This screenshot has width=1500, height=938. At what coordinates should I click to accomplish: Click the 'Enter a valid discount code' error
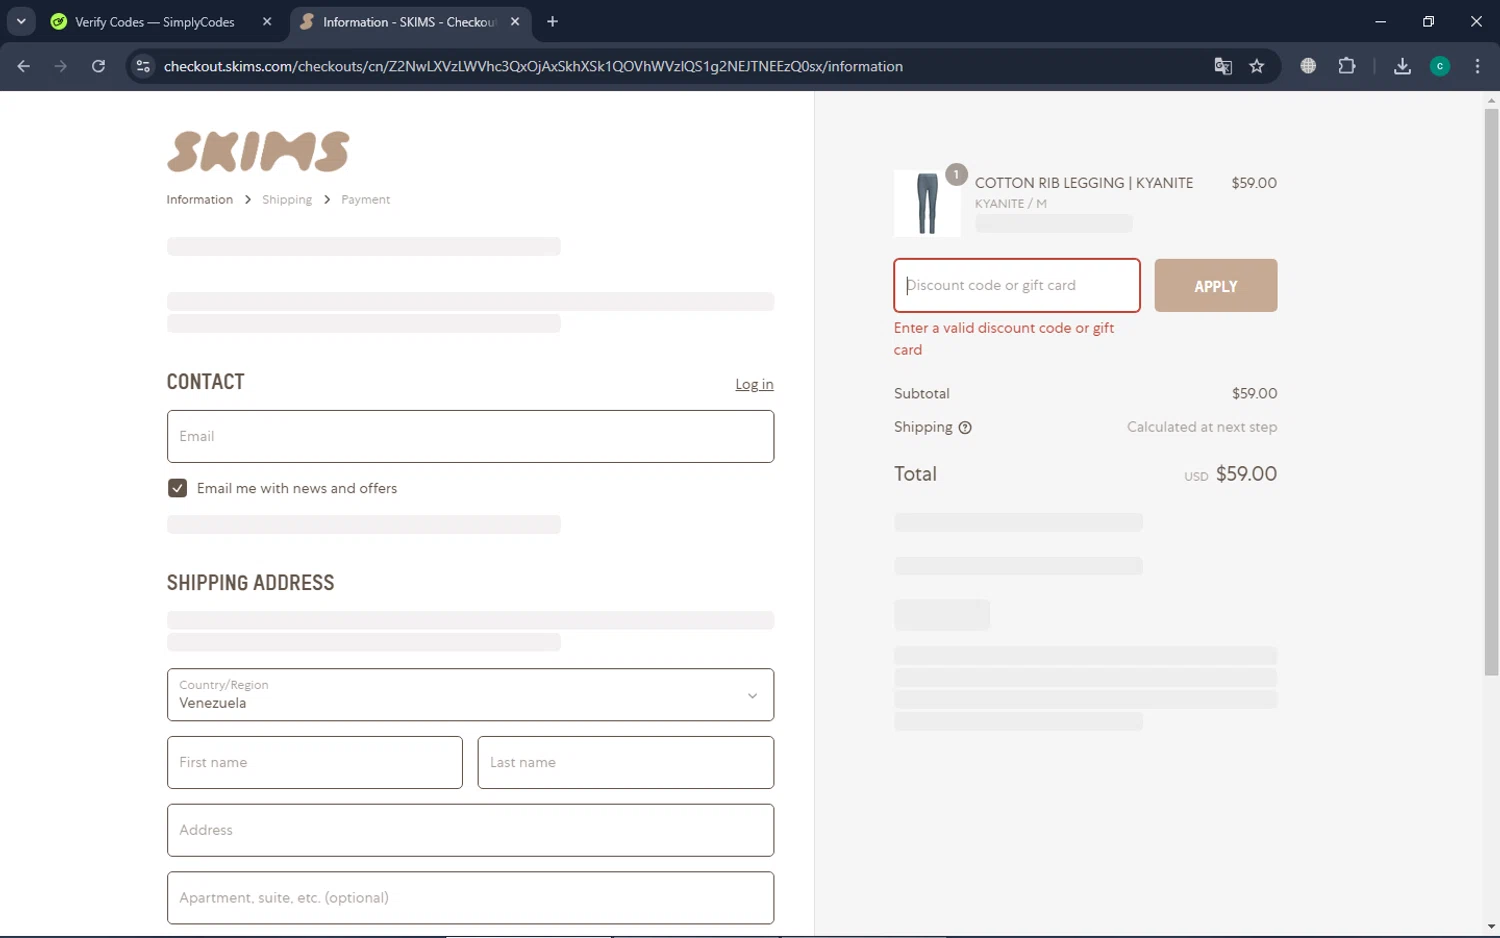pos(1003,339)
